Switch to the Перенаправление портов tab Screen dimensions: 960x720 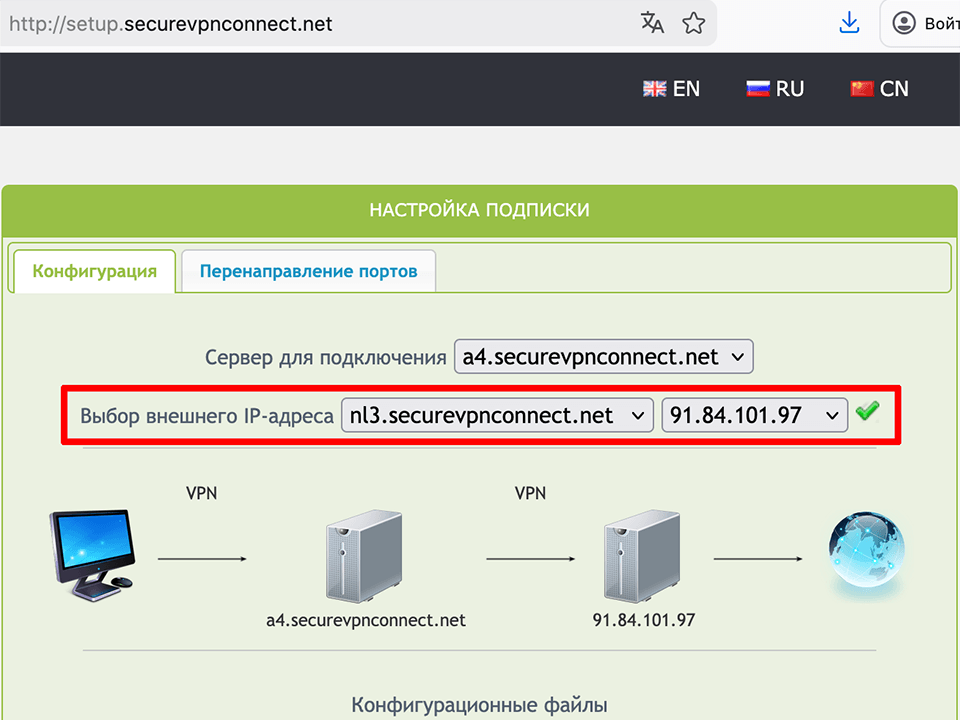click(307, 270)
